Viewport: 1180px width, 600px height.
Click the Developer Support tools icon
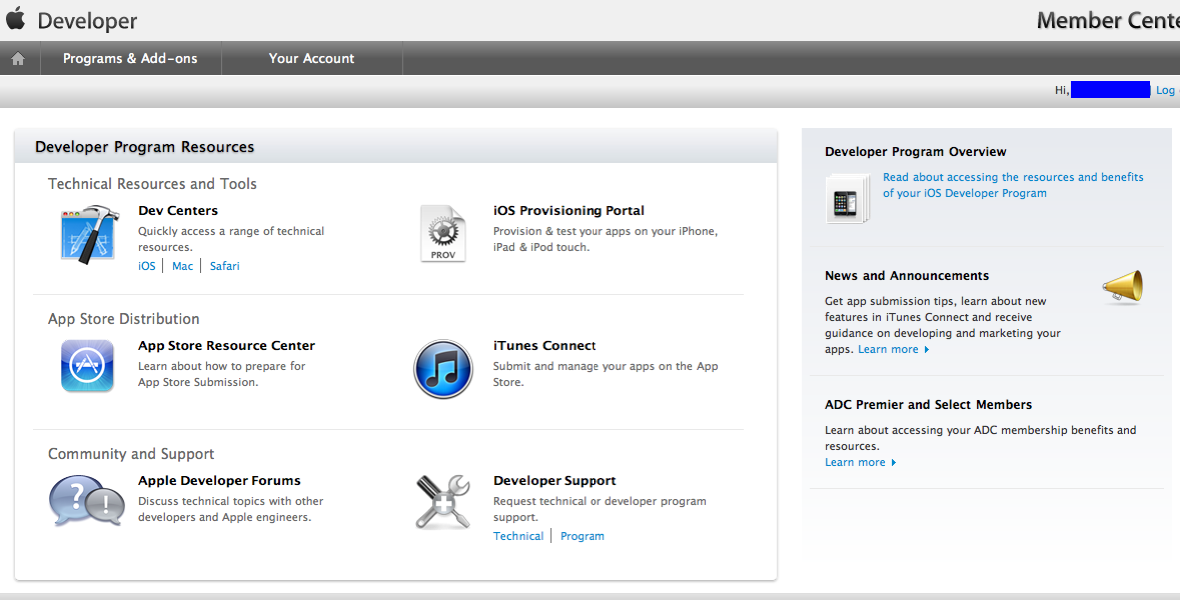443,502
